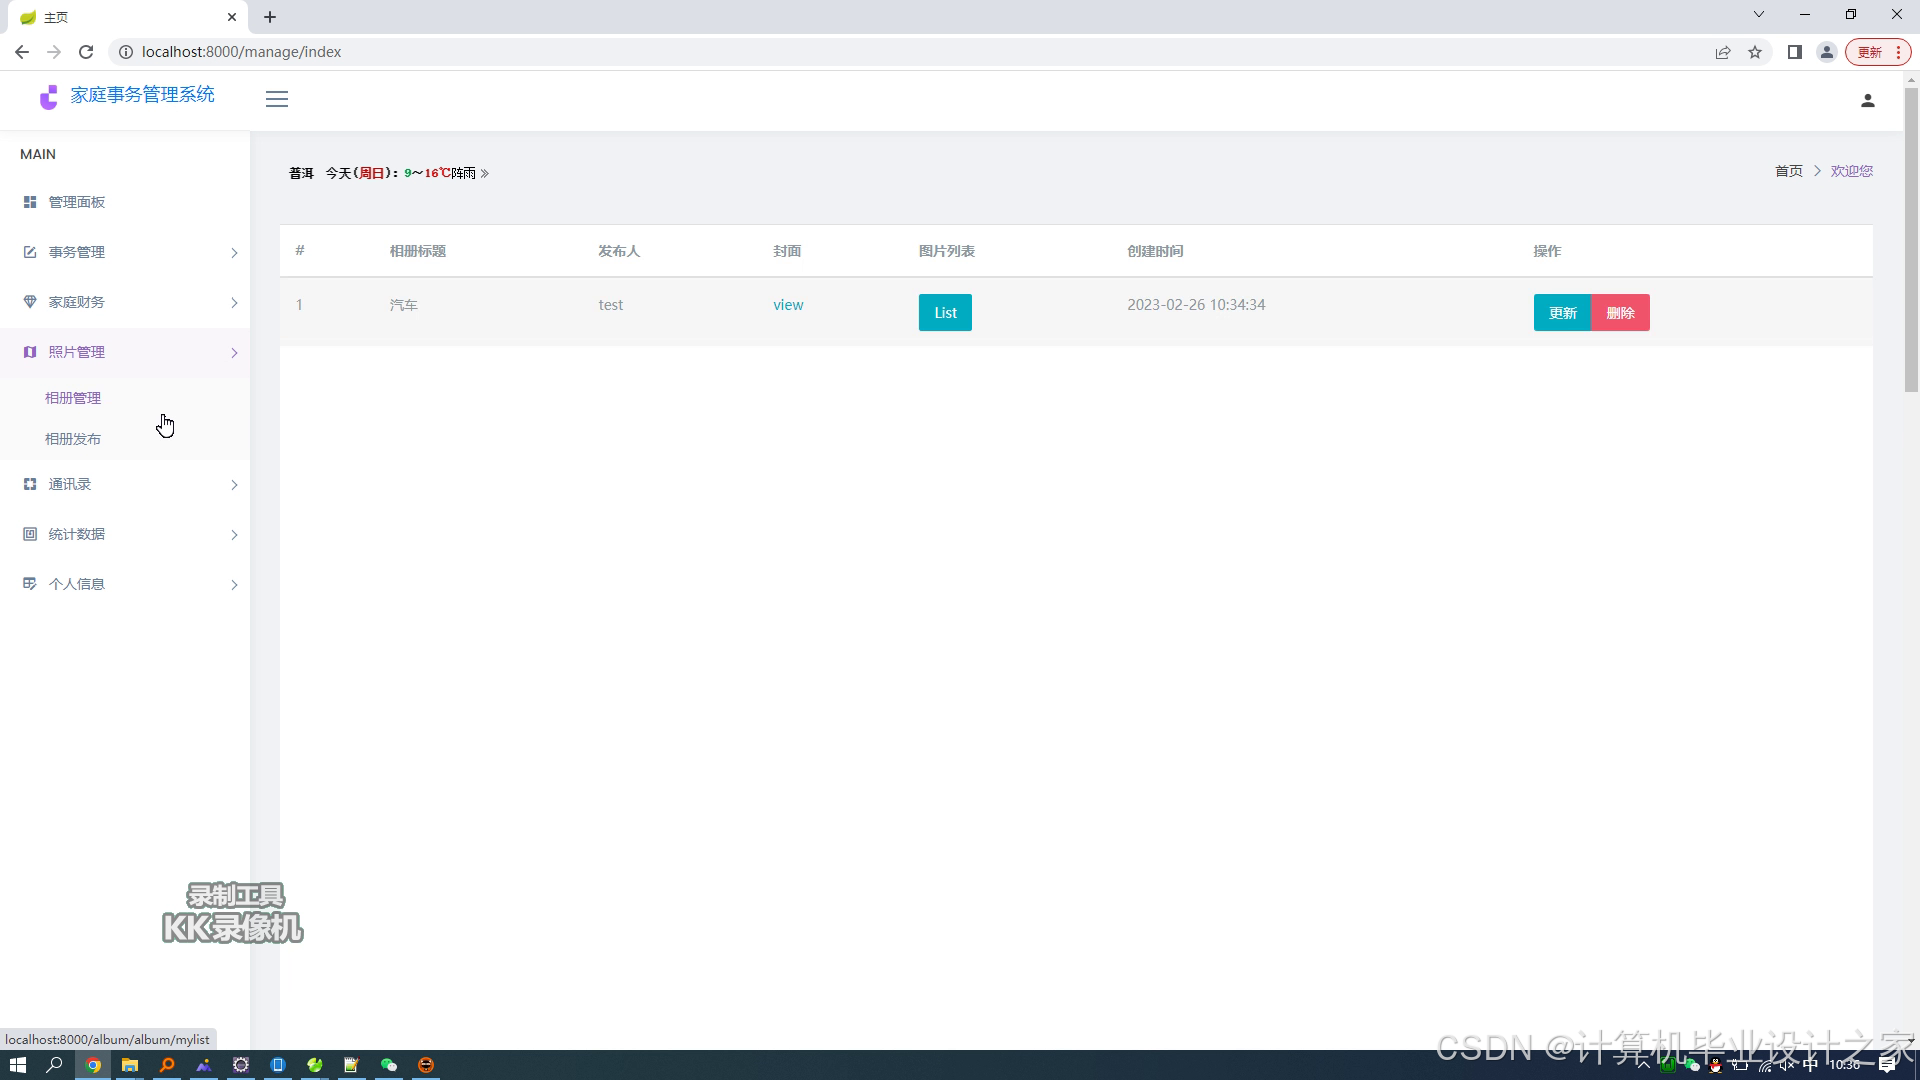This screenshot has width=1920, height=1080.
Task: Click the 首页 breadcrumb link
Action: tap(1788, 171)
